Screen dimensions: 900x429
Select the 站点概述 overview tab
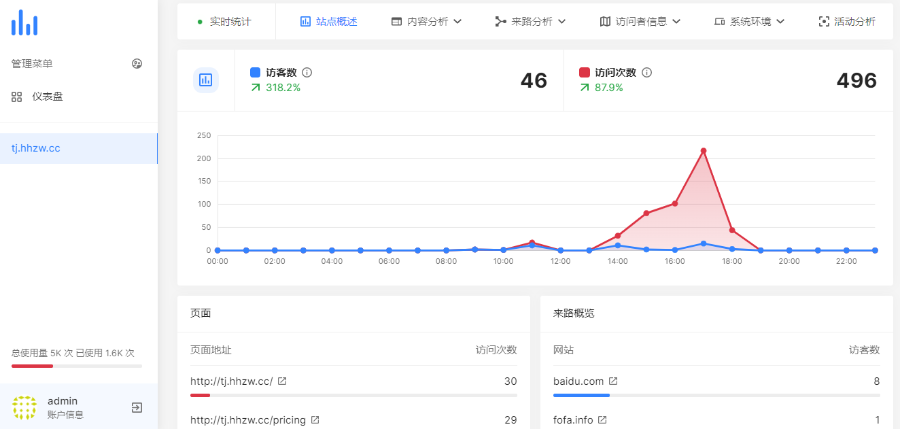[x=329, y=22]
